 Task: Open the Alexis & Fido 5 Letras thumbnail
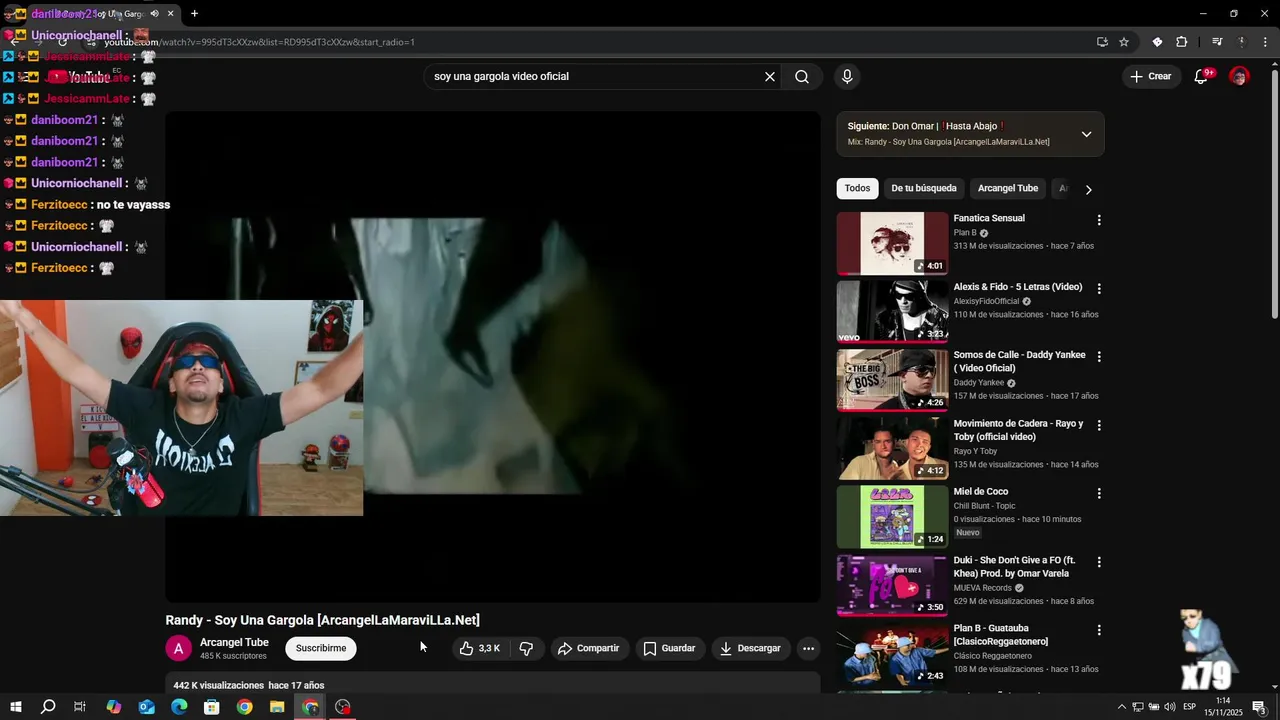(x=892, y=312)
